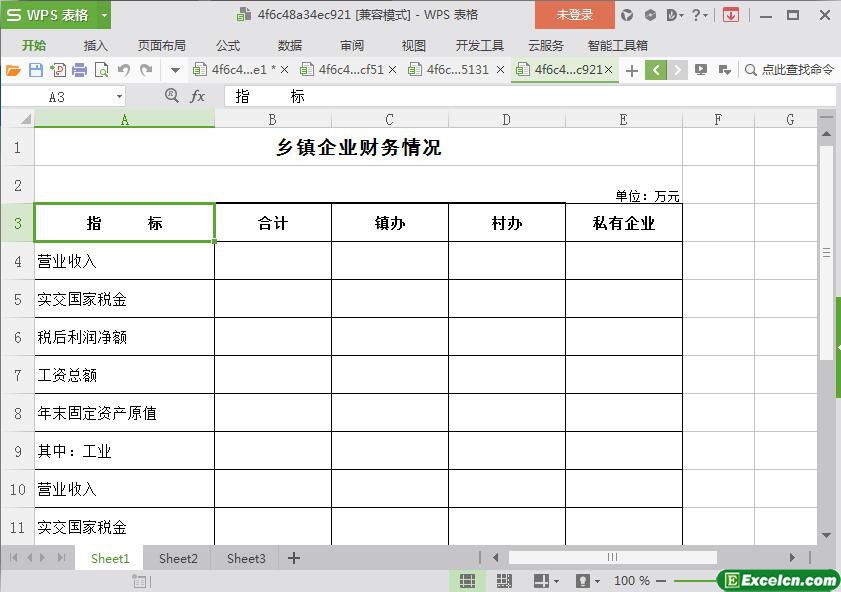Open the 审阅 ribbon tab
The height and width of the screenshot is (592, 841).
(x=352, y=46)
